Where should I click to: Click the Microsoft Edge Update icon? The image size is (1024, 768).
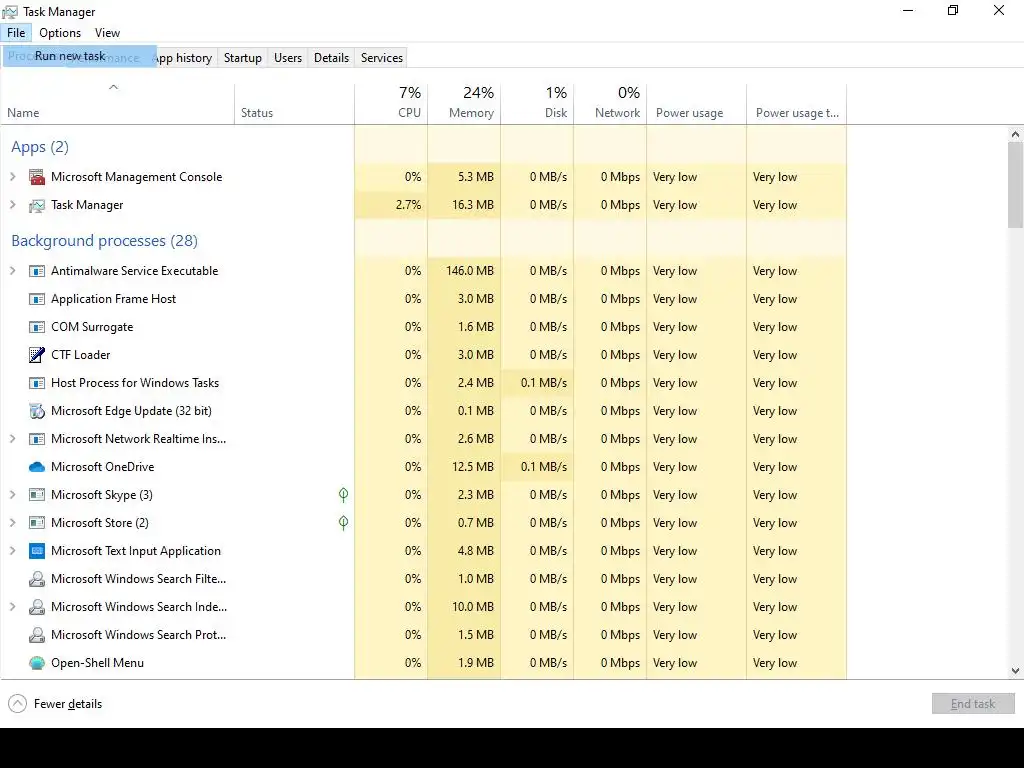coord(37,411)
